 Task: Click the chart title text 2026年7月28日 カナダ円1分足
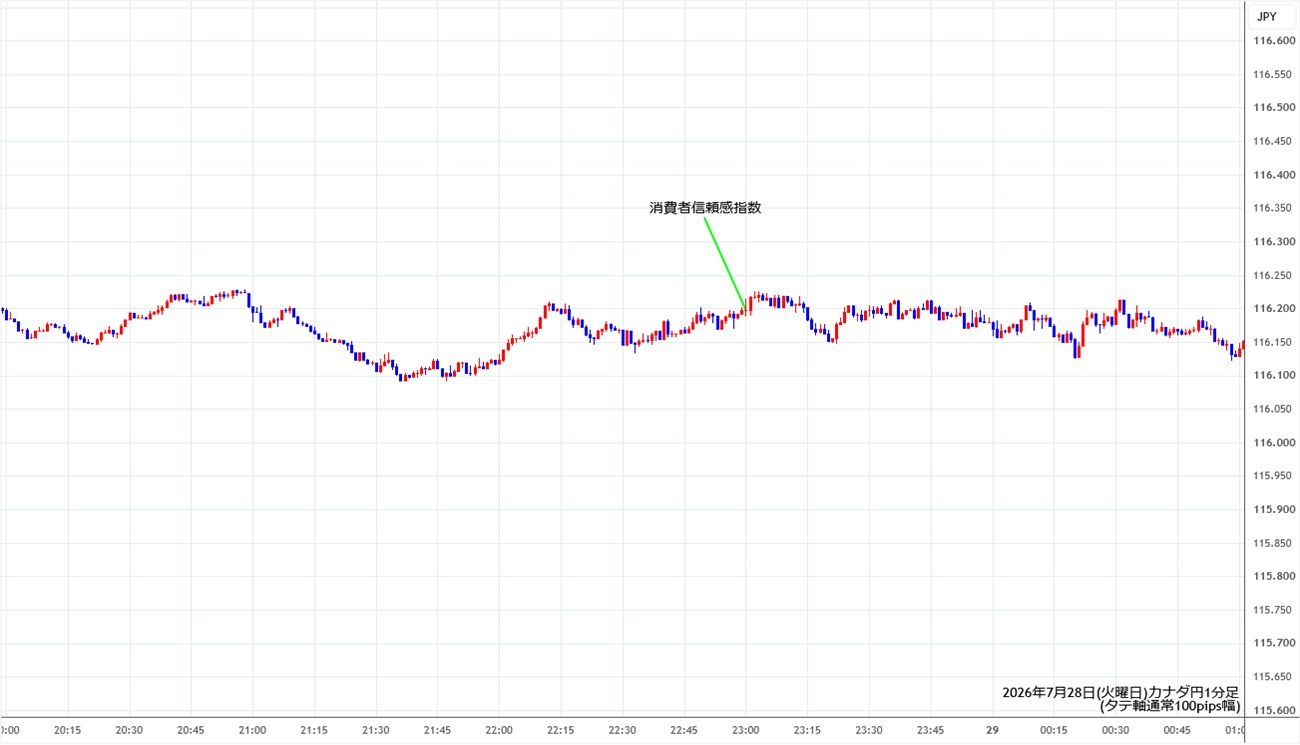pyautogui.click(x=1121, y=692)
